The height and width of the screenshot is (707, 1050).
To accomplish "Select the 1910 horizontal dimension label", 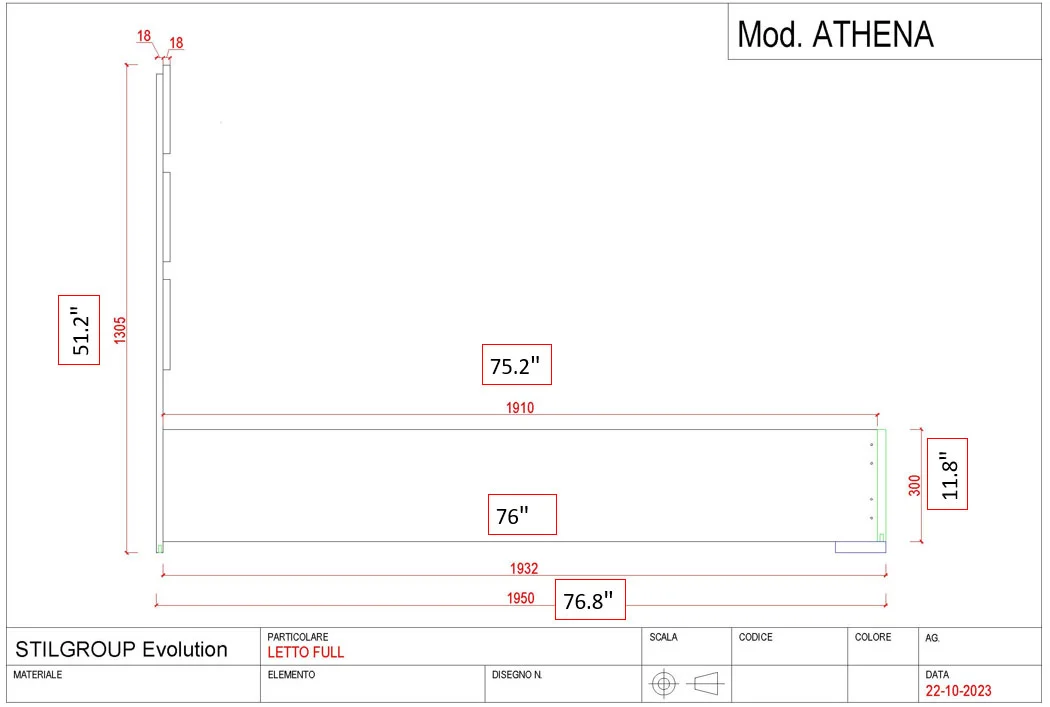I will (520, 408).
